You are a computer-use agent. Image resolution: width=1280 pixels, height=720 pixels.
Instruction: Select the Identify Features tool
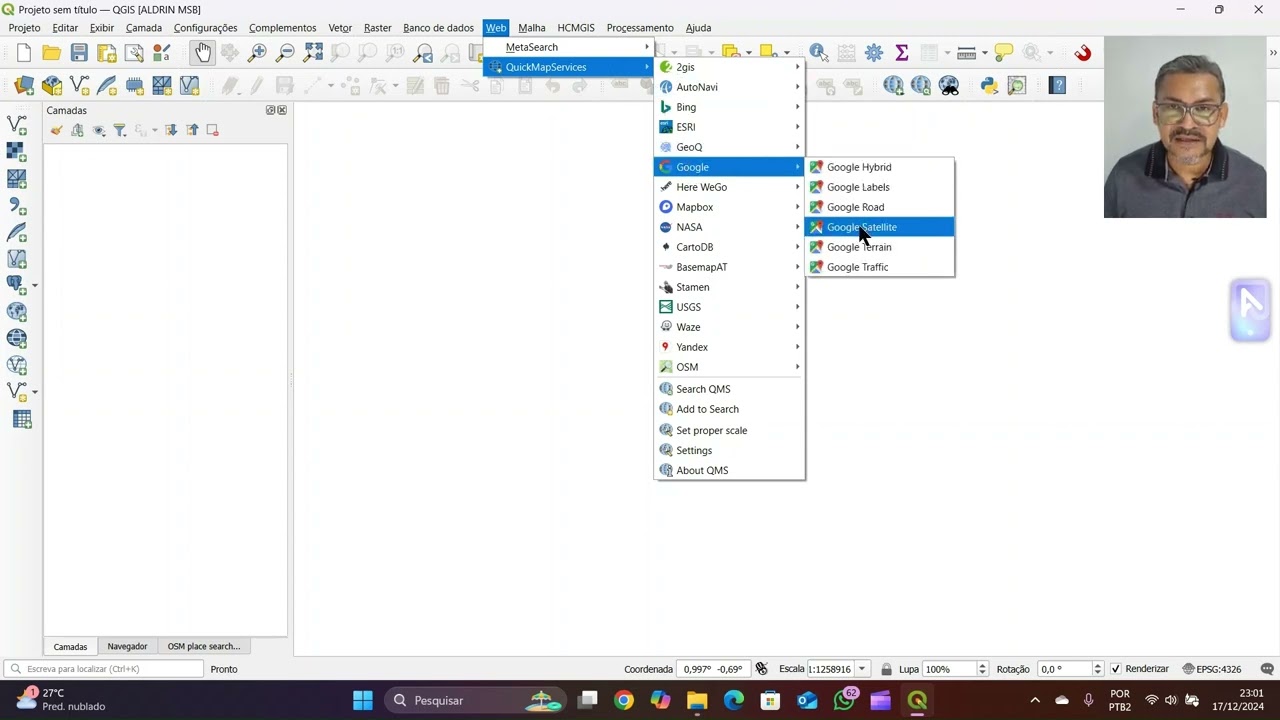pos(819,53)
